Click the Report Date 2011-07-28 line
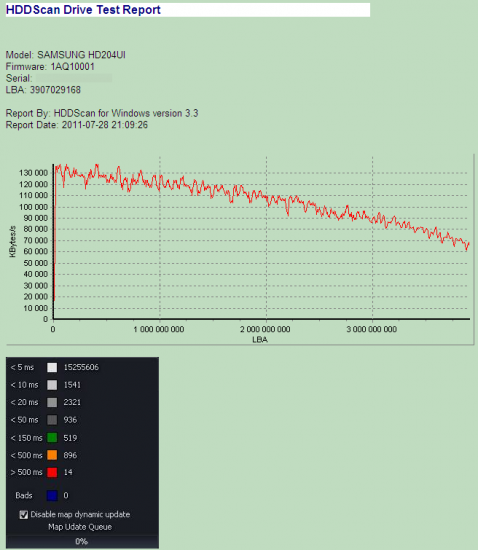 76,125
